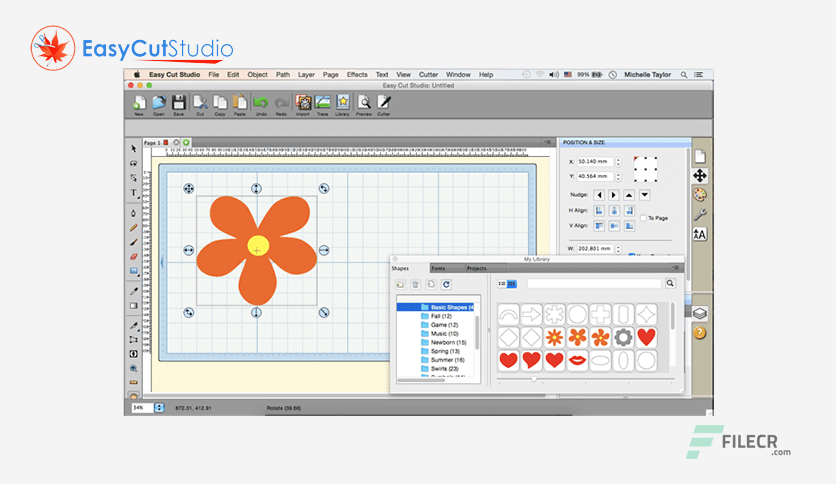
Task: Pick the red lips shape thumbnail
Action: (x=577, y=360)
